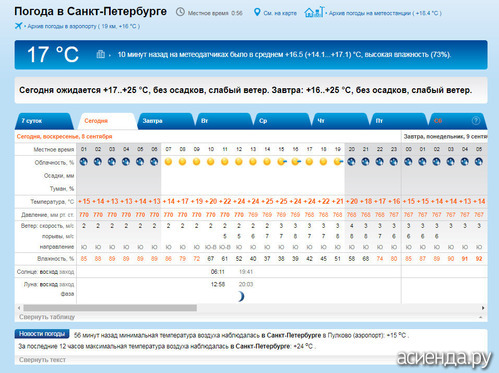Open 'См. на карте' link
The image size is (499, 373).
coord(280,13)
